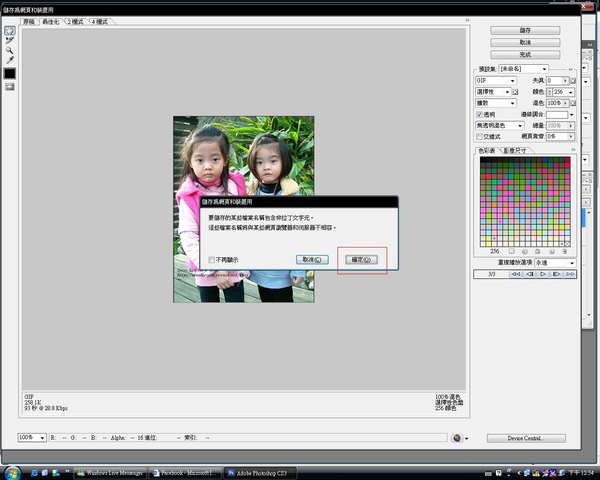Switch to the 原稿 tab
Viewport: 600px width, 480px height.
click(x=29, y=22)
